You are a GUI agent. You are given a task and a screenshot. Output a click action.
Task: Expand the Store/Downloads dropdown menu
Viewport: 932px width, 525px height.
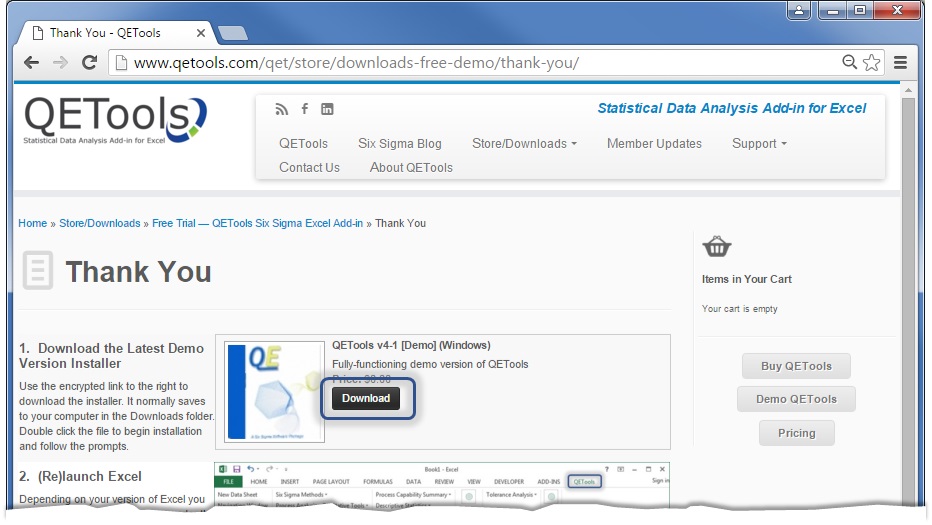(524, 144)
